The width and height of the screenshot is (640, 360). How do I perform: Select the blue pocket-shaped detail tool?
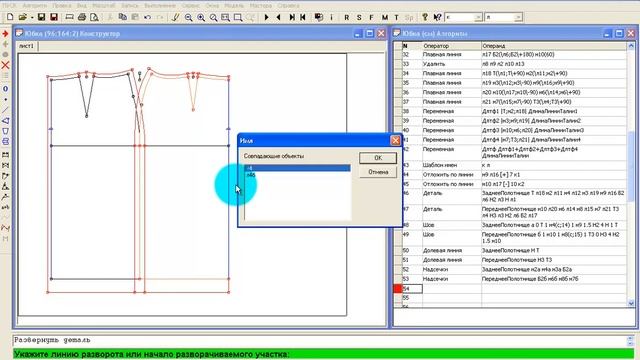[x=5, y=131]
